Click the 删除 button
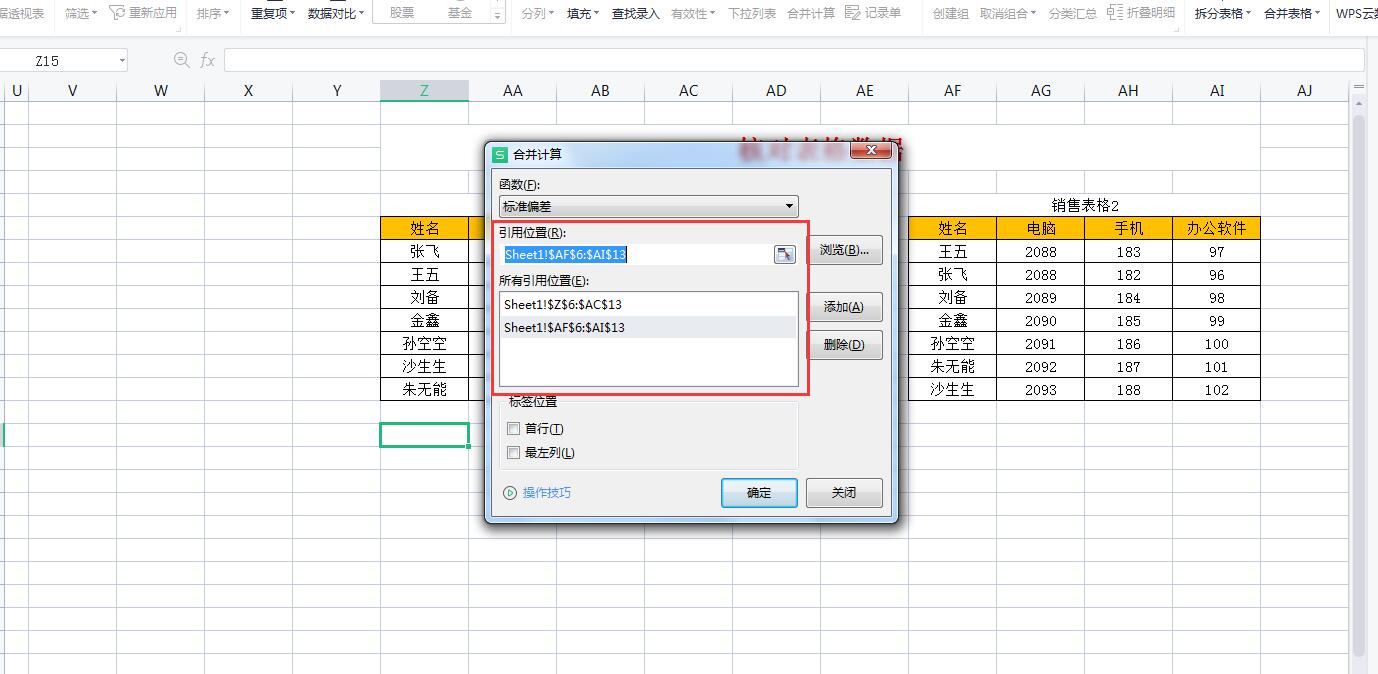Screen dimensions: 1378x674 [845, 345]
